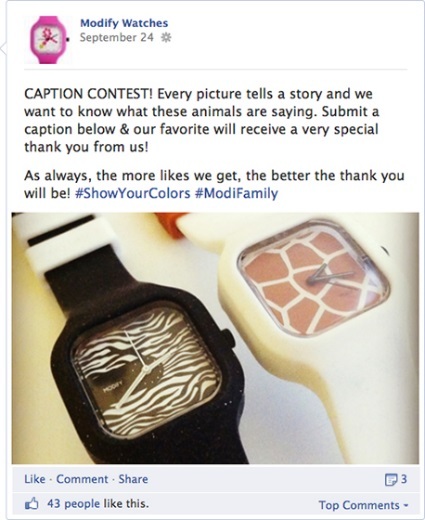Click the thumbs-up likes icon
425x520 pixels.
32,503
